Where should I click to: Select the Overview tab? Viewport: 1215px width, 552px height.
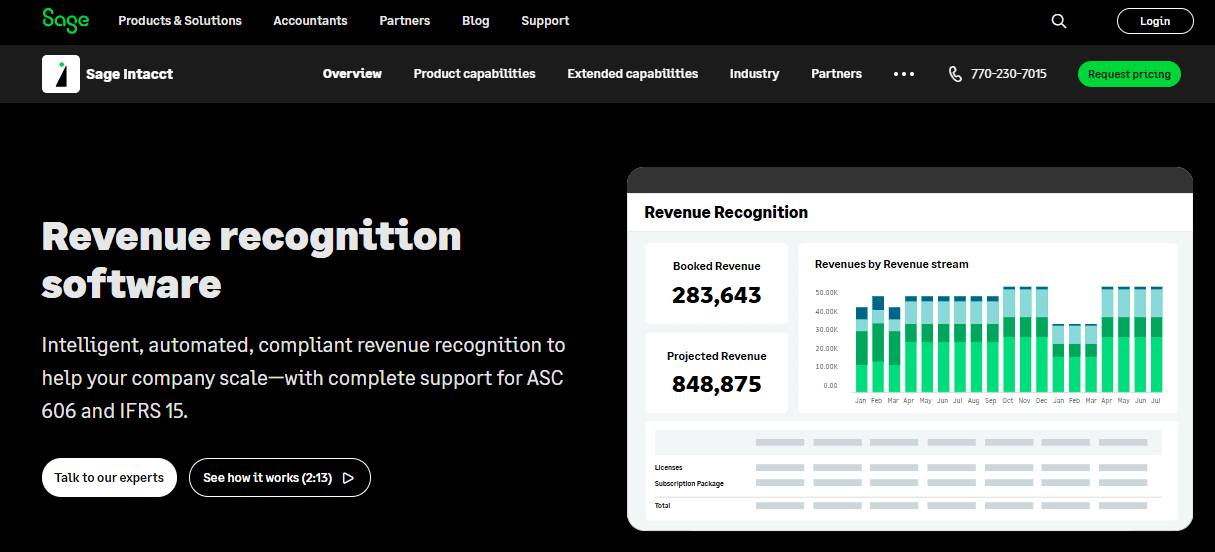352,74
